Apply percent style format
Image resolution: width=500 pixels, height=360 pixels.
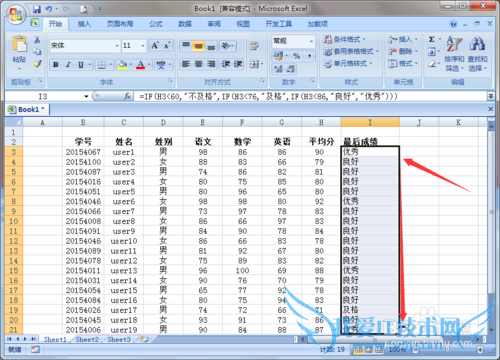point(296,56)
